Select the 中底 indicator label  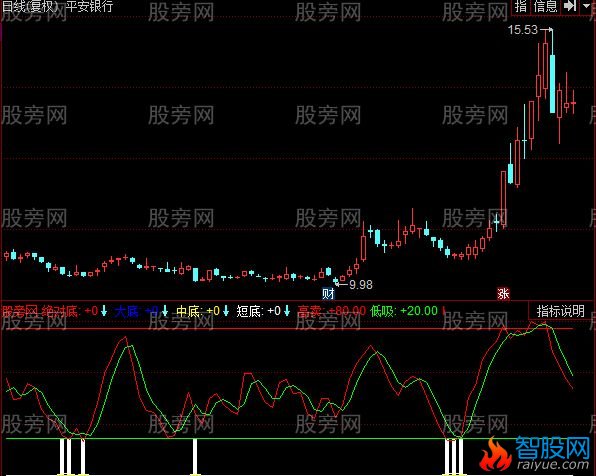tap(189, 311)
